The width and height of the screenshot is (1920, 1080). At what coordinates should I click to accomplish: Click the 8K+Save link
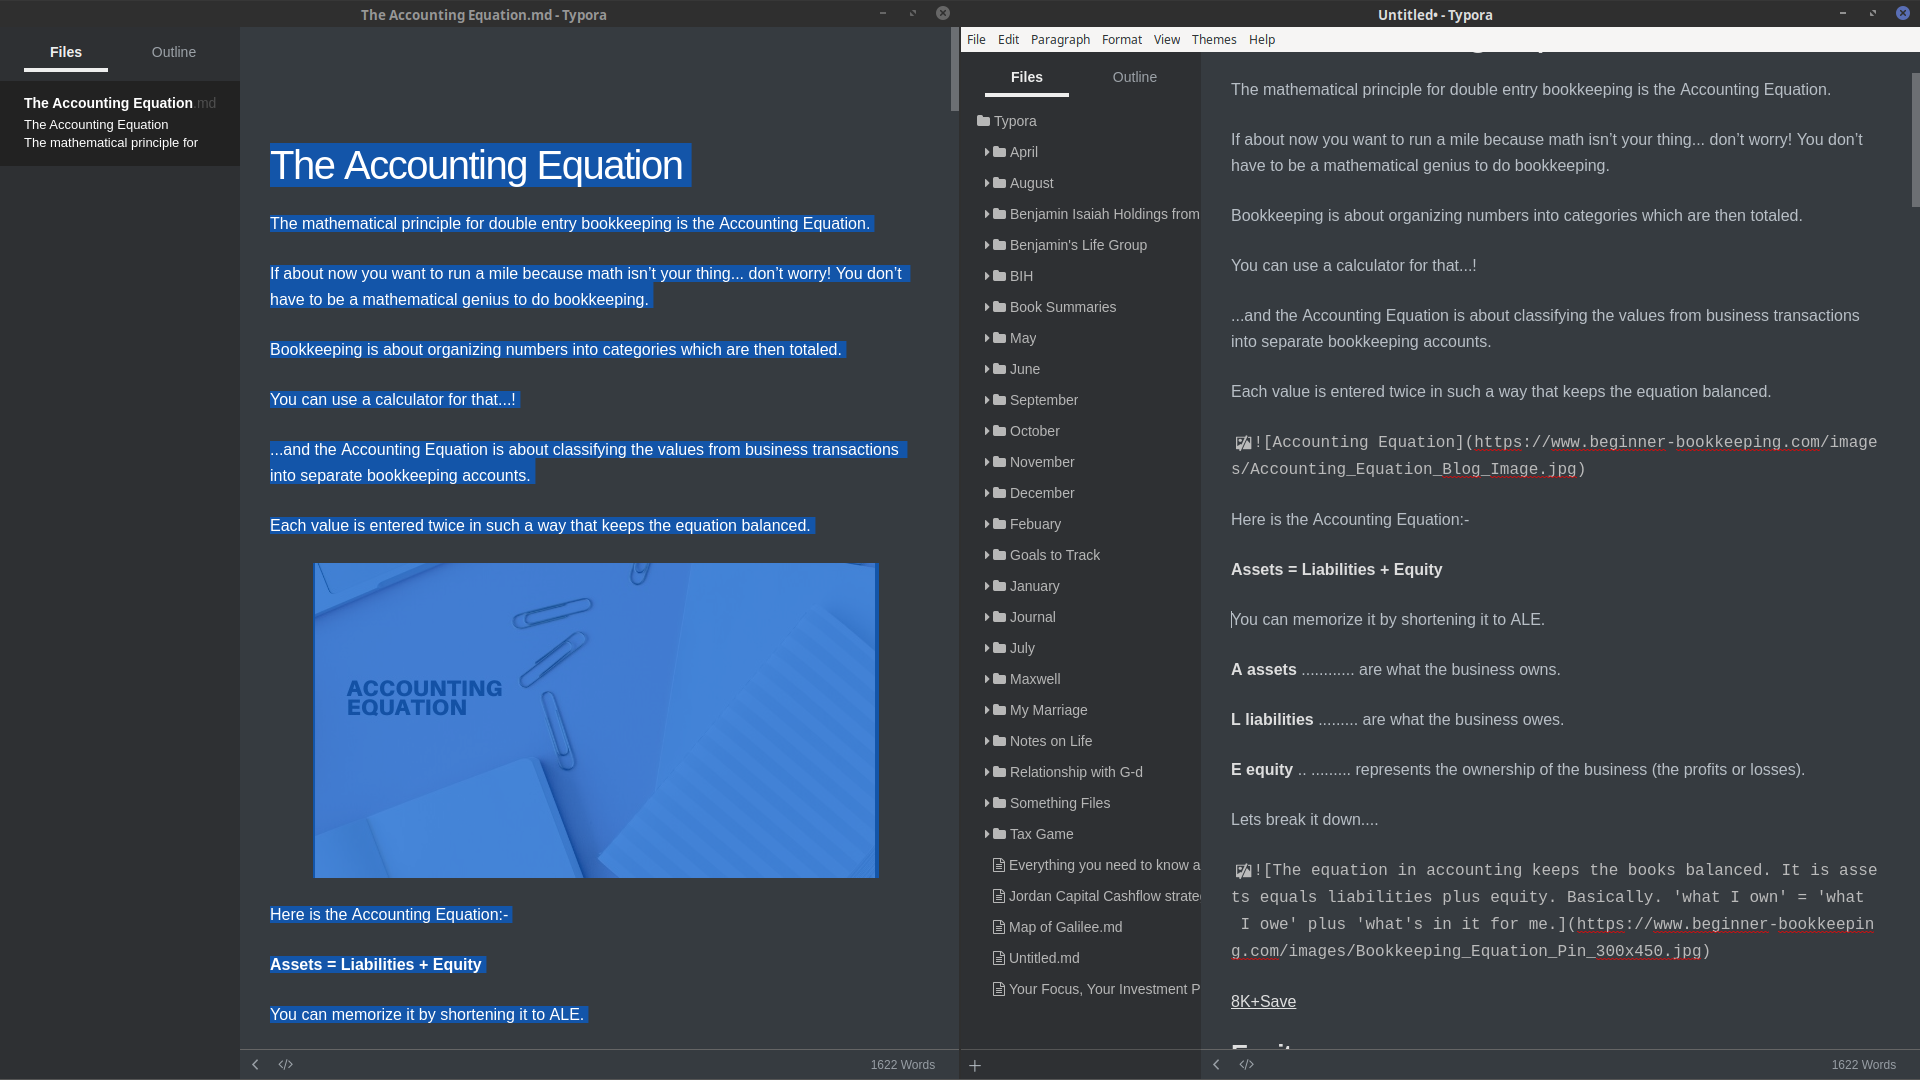click(x=1262, y=1001)
